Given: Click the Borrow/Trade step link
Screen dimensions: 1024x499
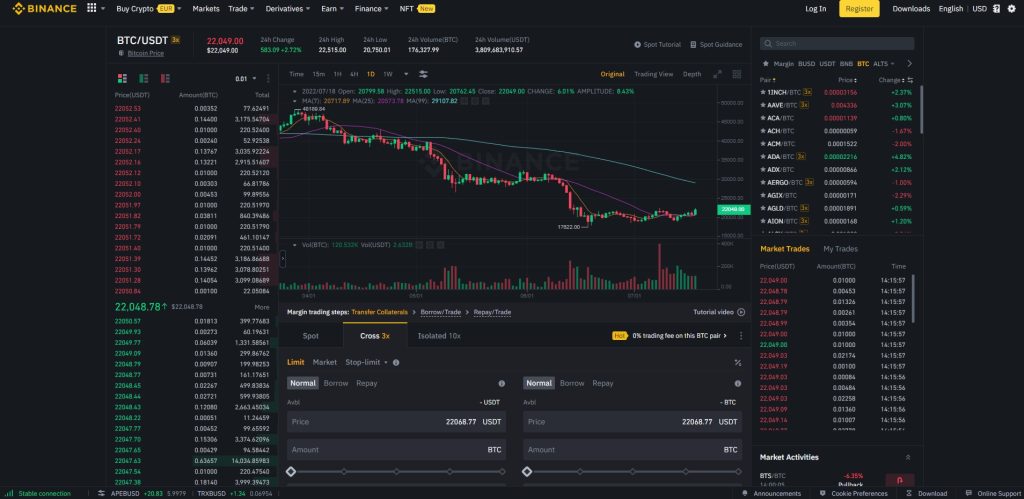Looking at the screenshot, I should point(441,312).
